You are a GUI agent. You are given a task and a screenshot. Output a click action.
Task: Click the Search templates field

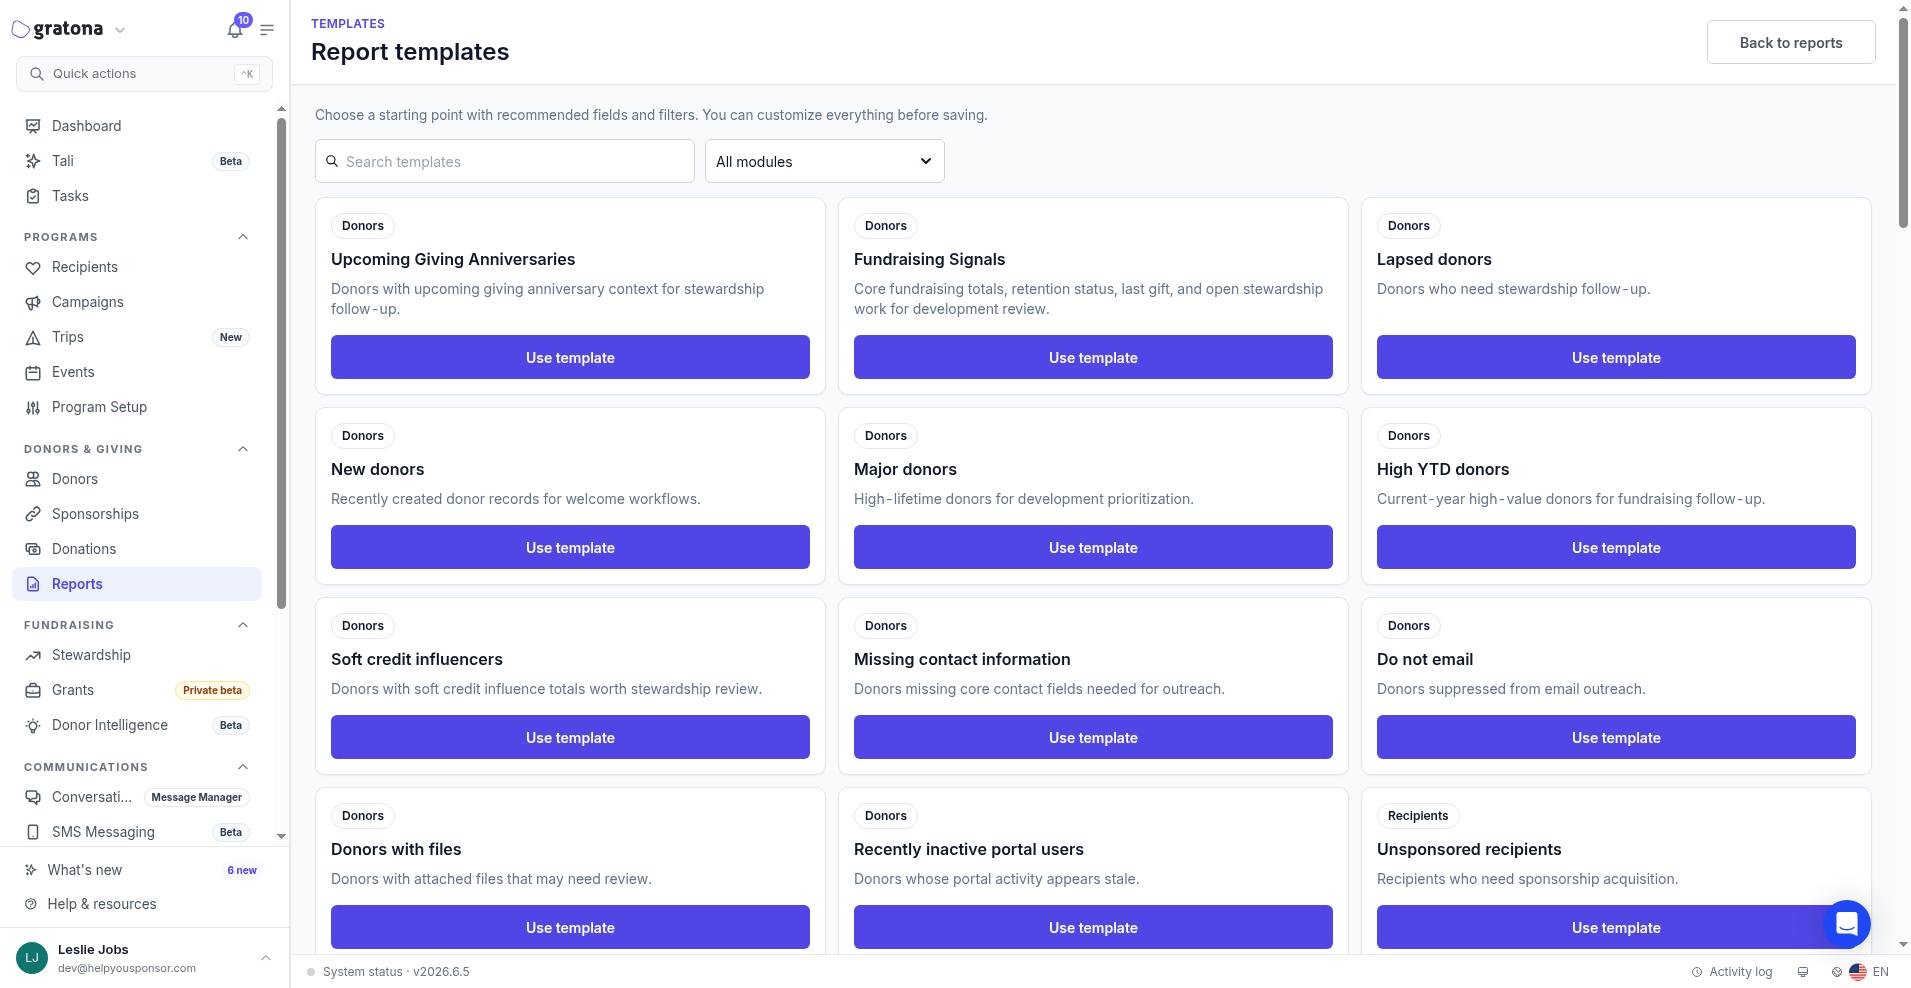point(505,161)
